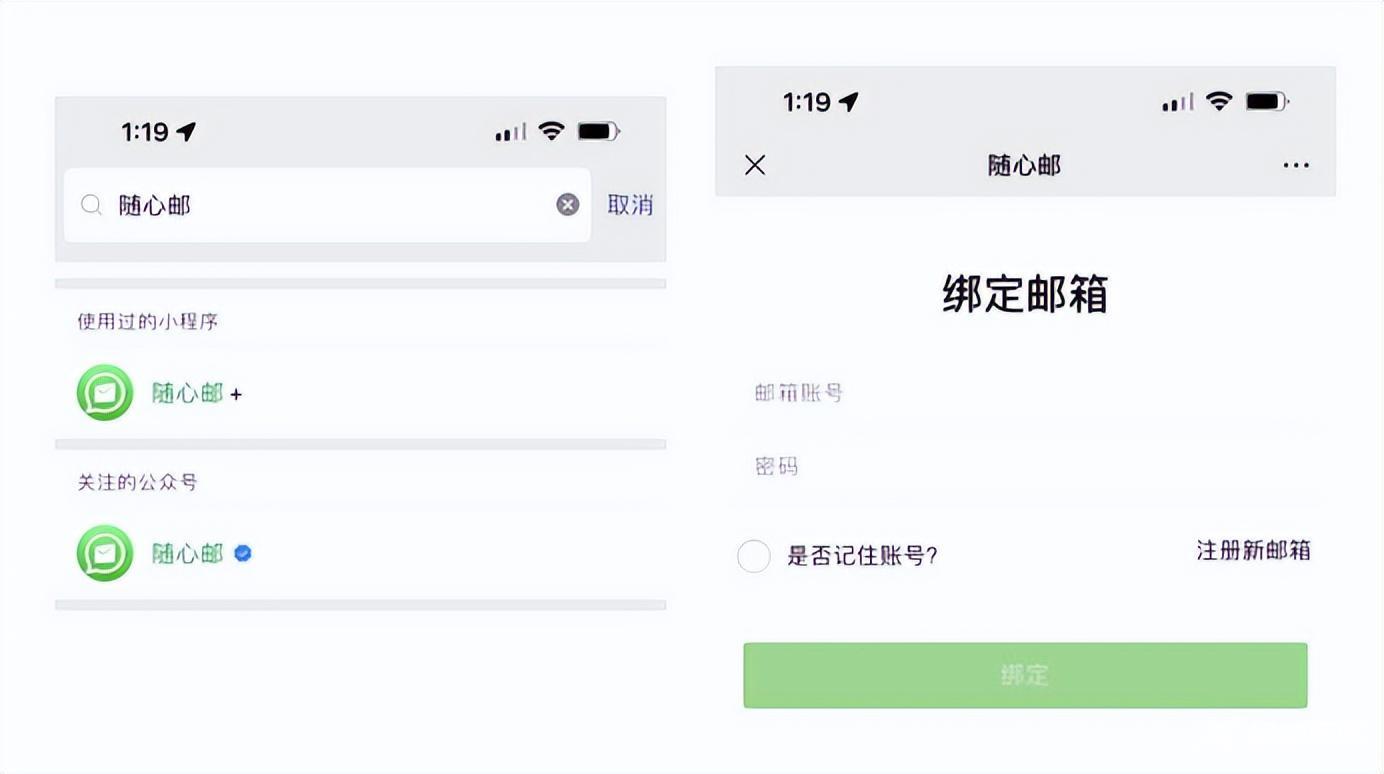Tap 取消 to cancel the search
The height and width of the screenshot is (774, 1384).
pyautogui.click(x=630, y=205)
